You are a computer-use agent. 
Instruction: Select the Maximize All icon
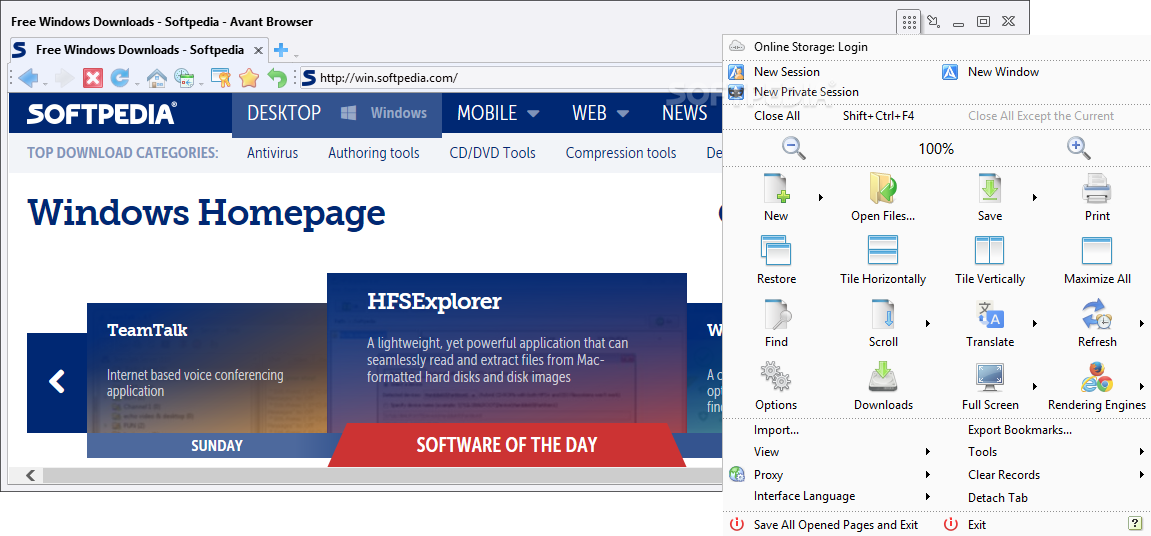[1097, 250]
